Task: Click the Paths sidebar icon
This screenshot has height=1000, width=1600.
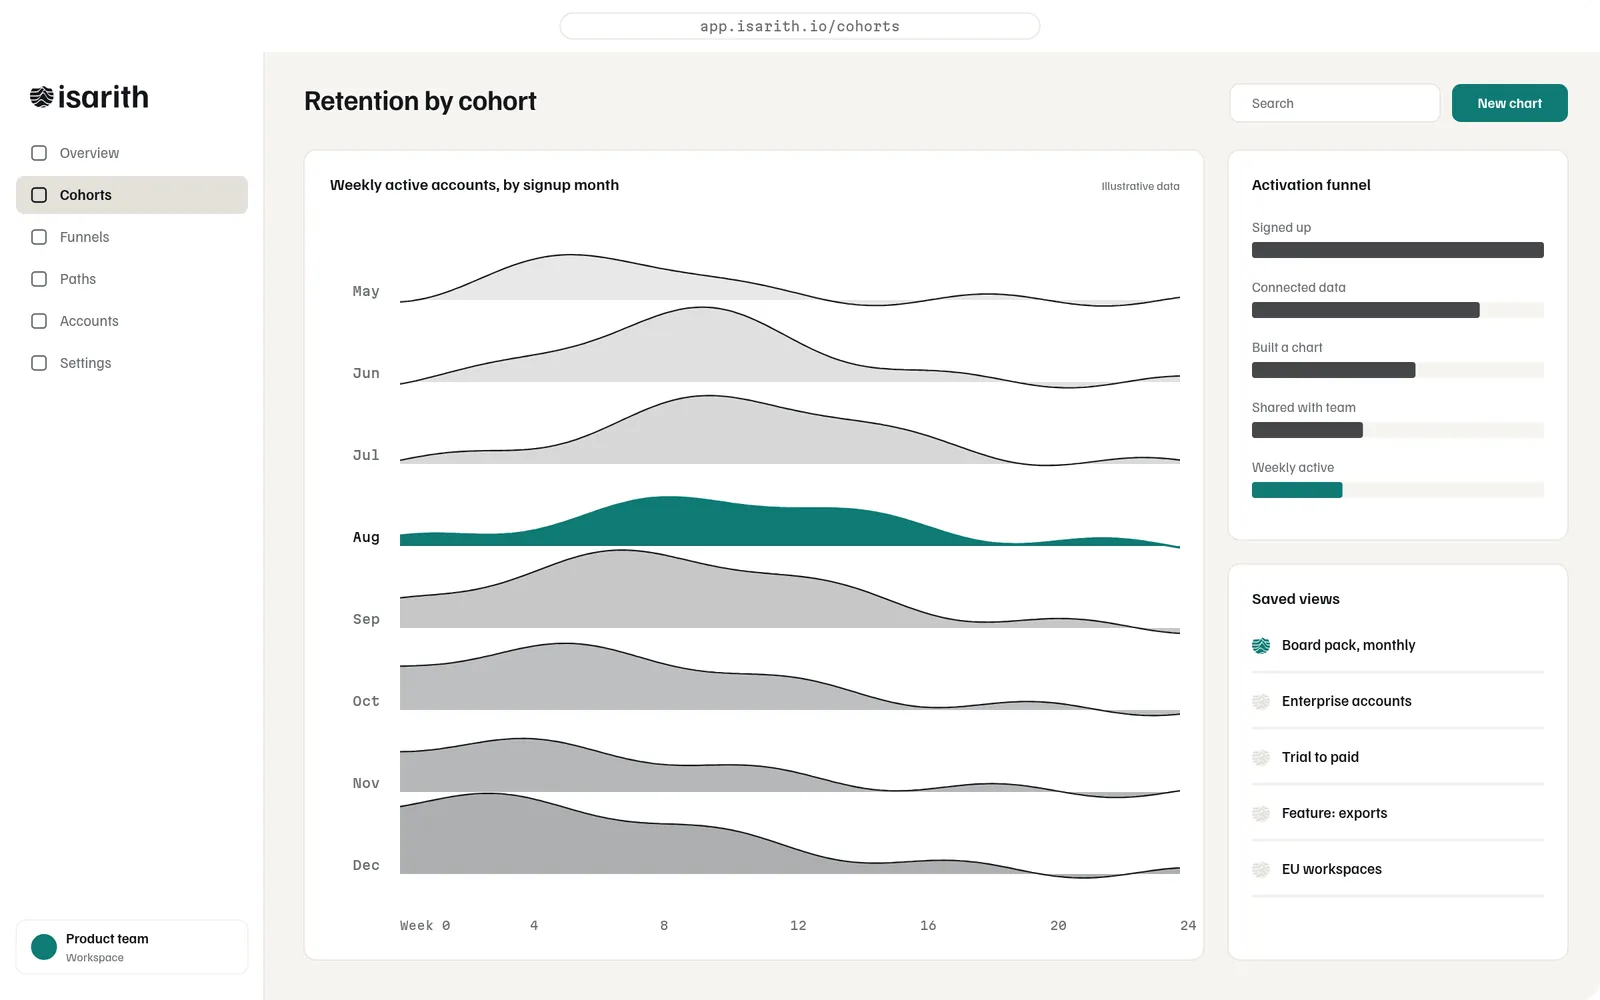Action: click(x=39, y=279)
